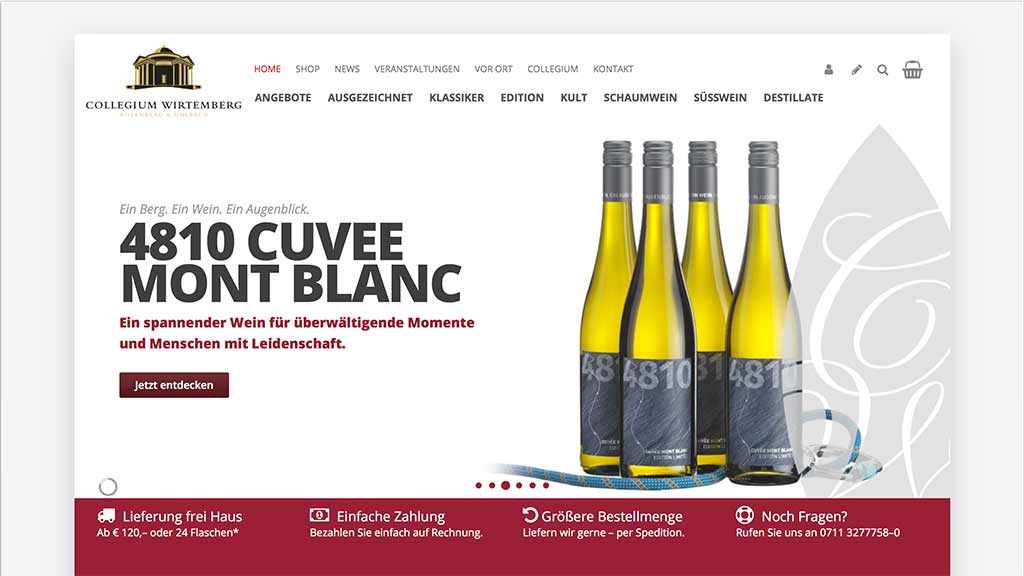The width and height of the screenshot is (1024, 576).
Task: Open the VERANSTALTUNGEN menu item
Action: pyautogui.click(x=417, y=69)
